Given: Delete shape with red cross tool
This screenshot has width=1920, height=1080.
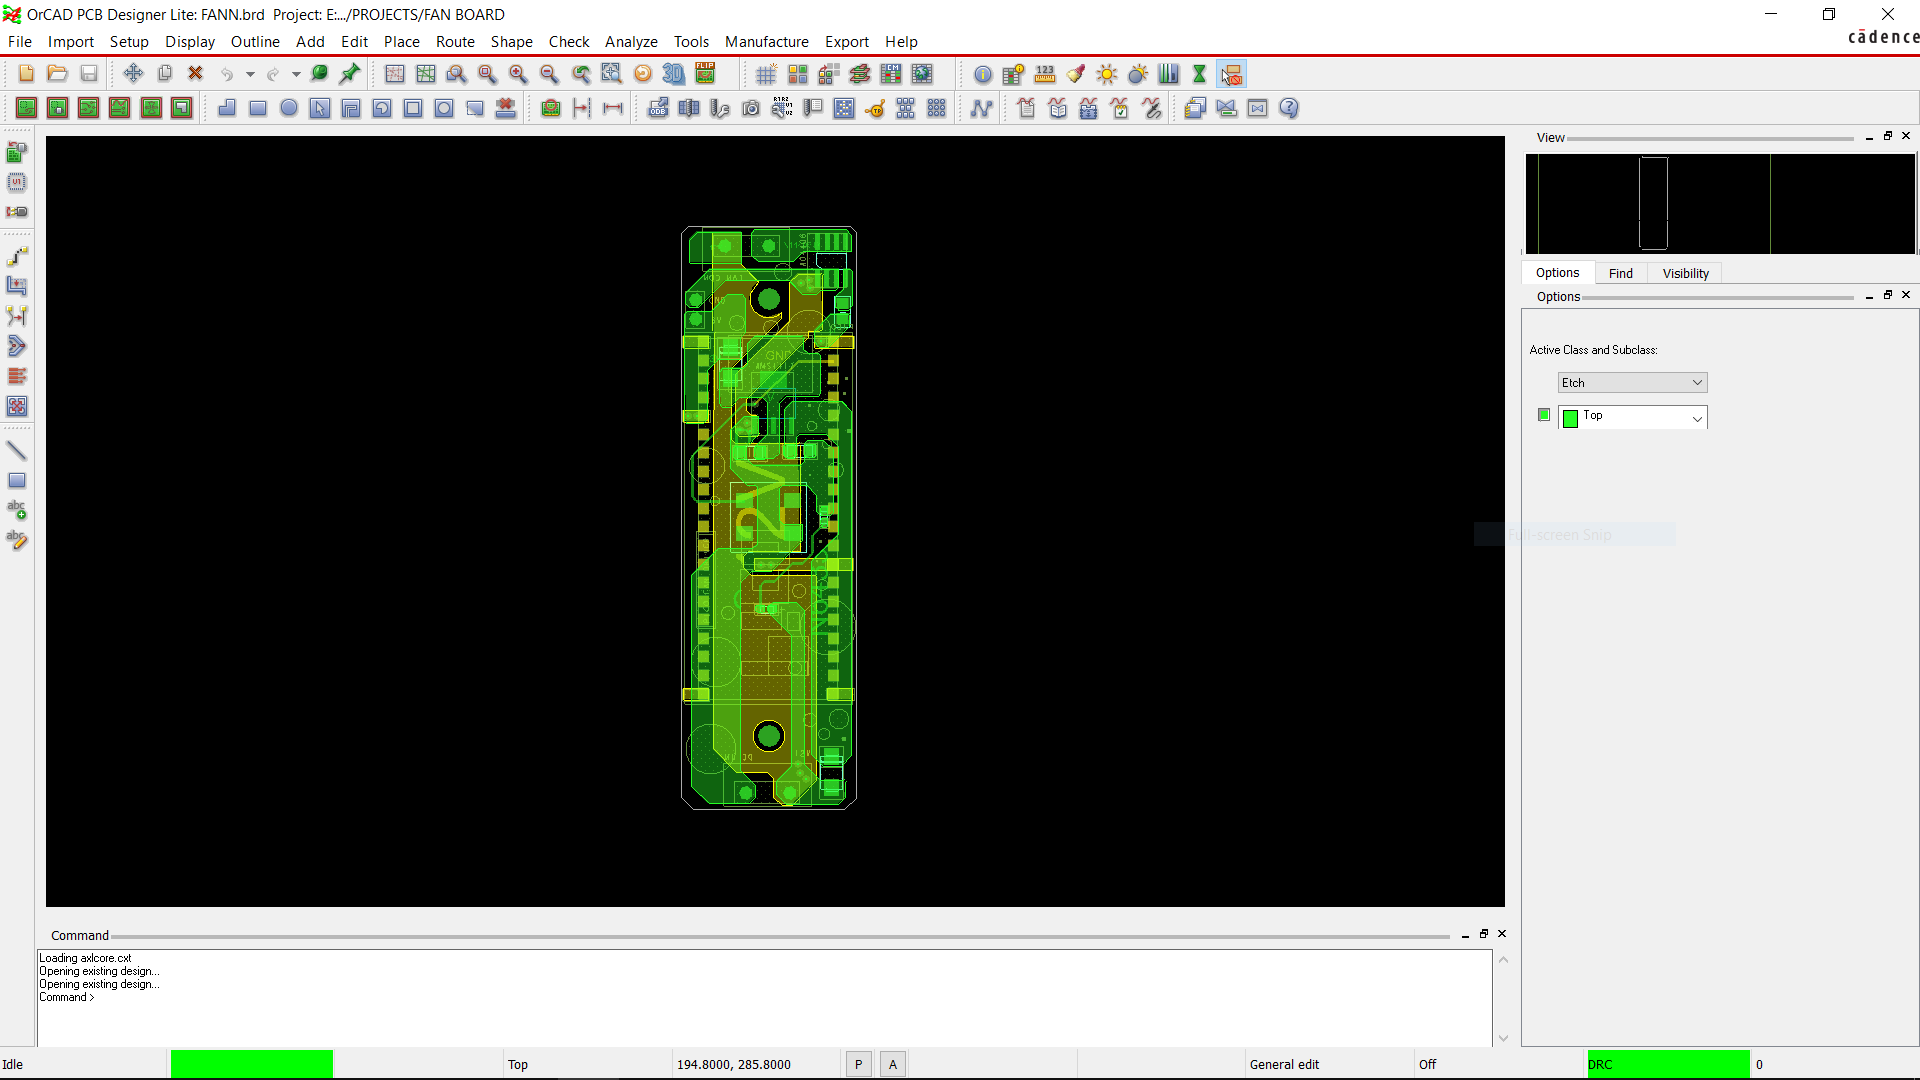Looking at the screenshot, I should coord(506,108).
